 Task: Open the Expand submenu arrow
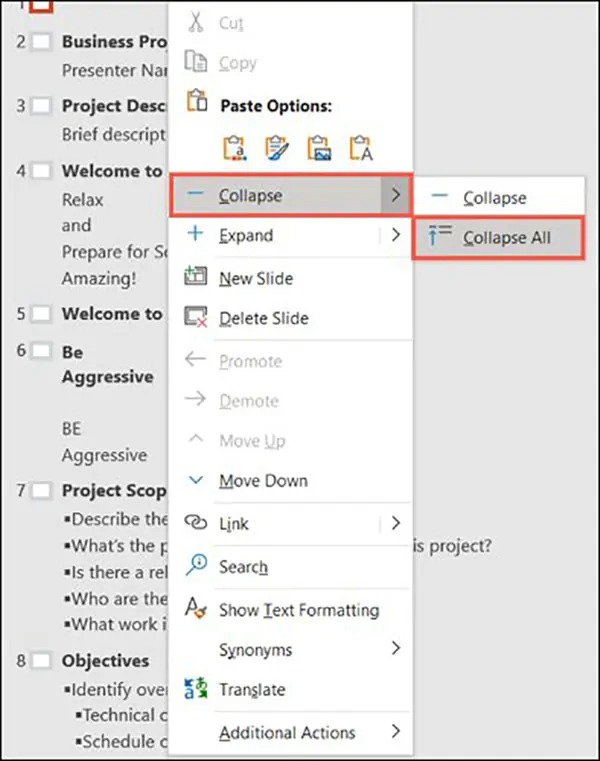pos(396,235)
